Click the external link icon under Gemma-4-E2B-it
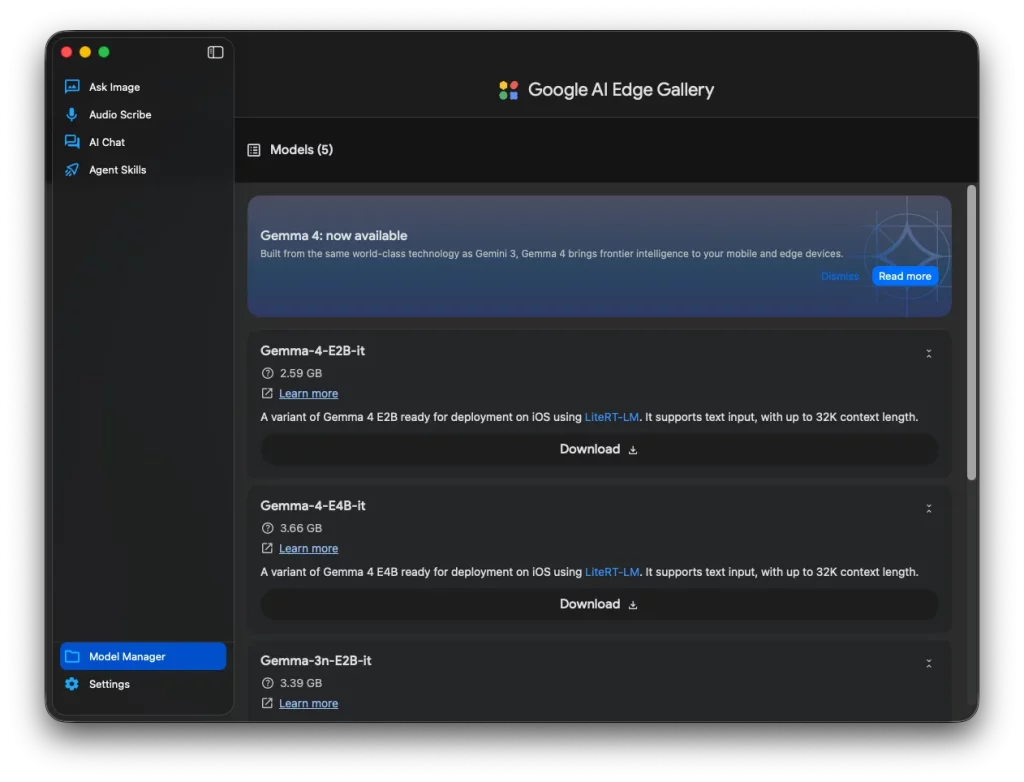This screenshot has height=782, width=1024. click(x=267, y=393)
